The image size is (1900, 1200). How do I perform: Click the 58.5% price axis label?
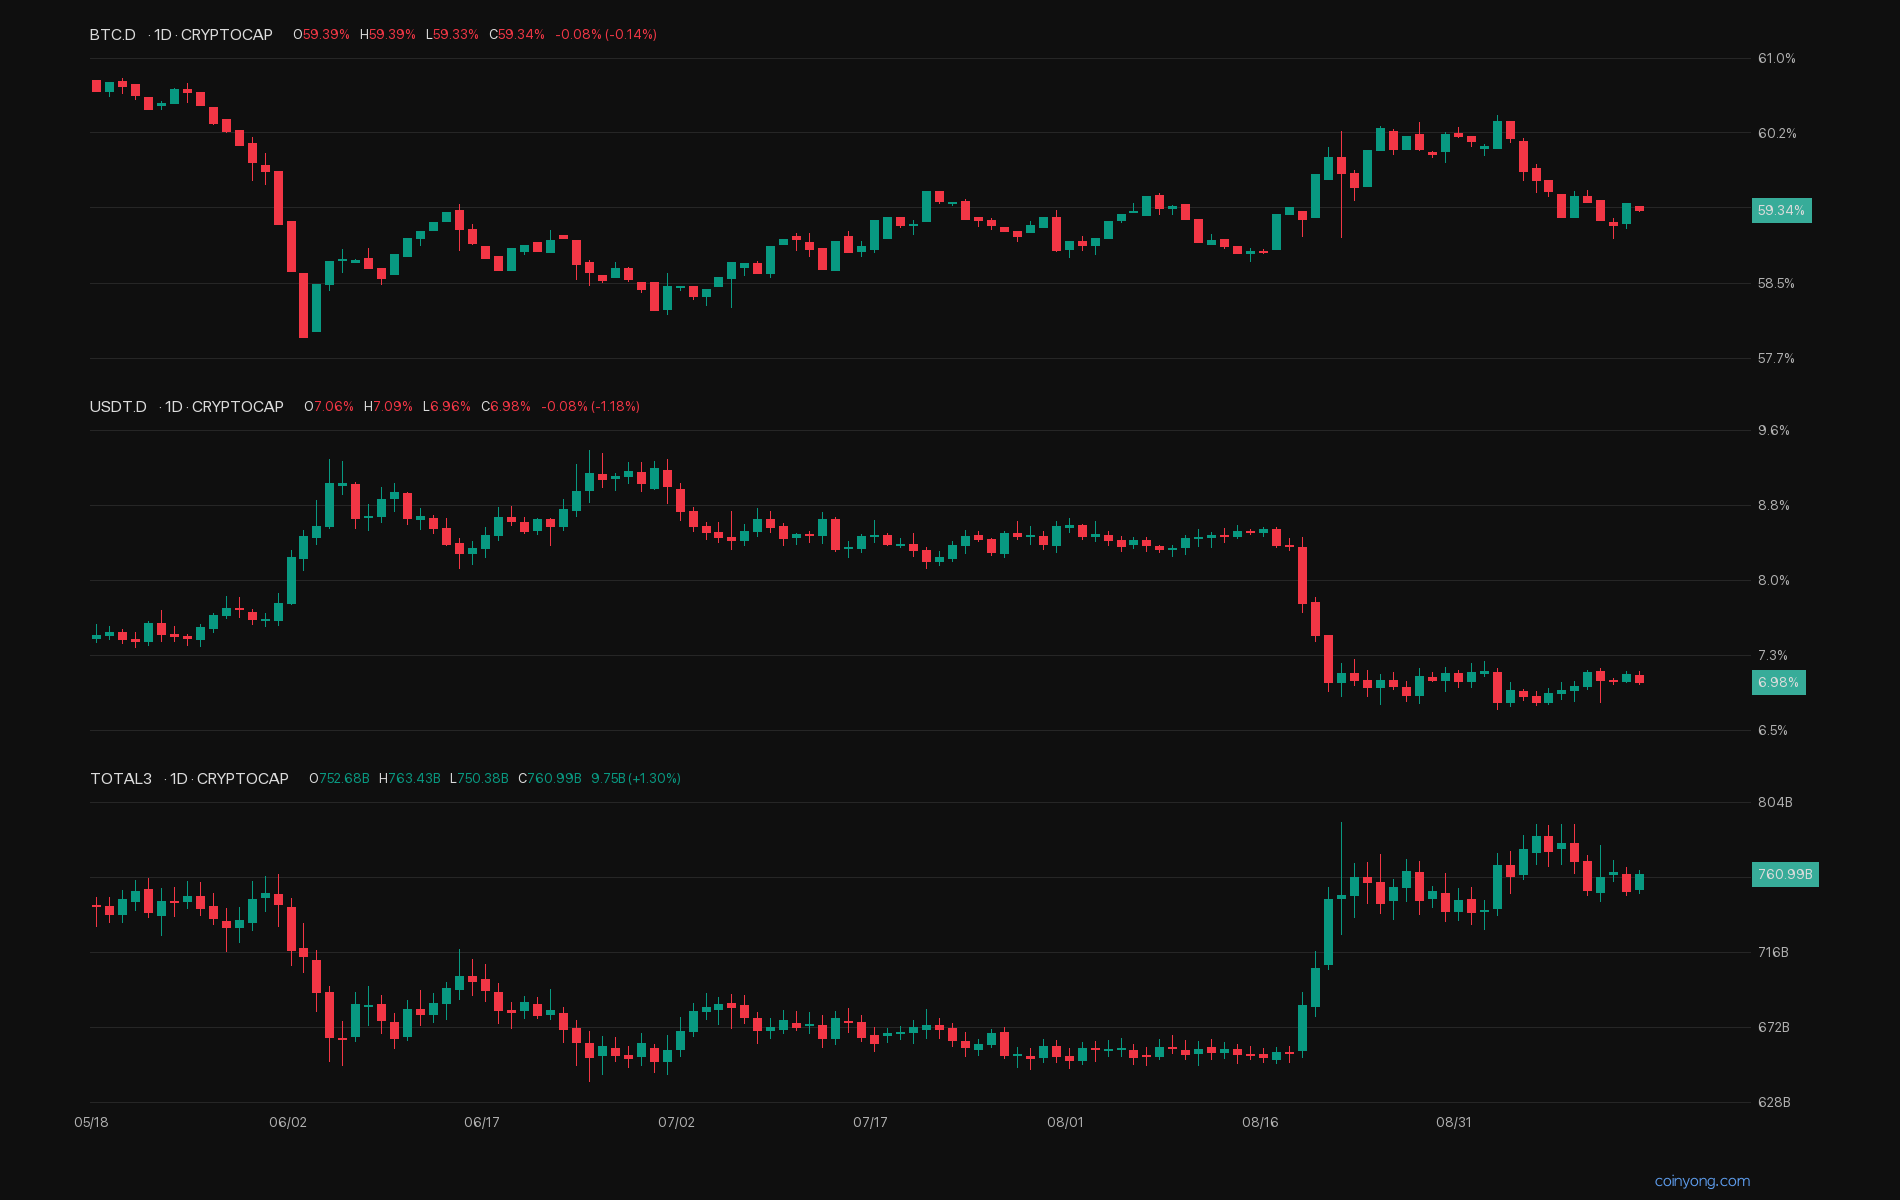(1776, 284)
